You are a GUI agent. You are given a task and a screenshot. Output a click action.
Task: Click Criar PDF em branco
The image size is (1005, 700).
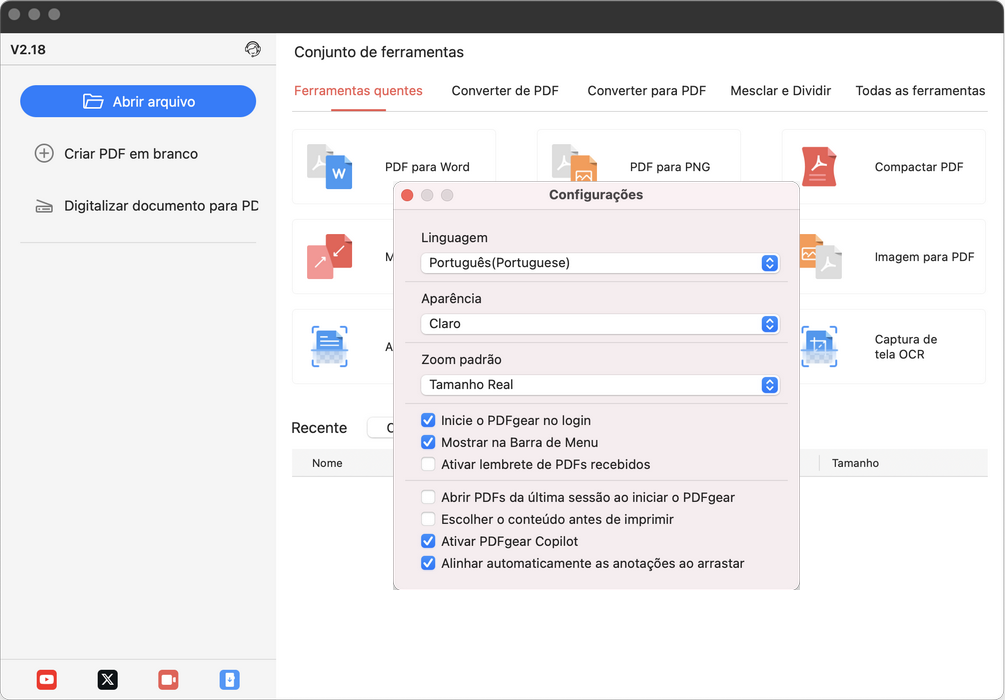click(x=130, y=154)
